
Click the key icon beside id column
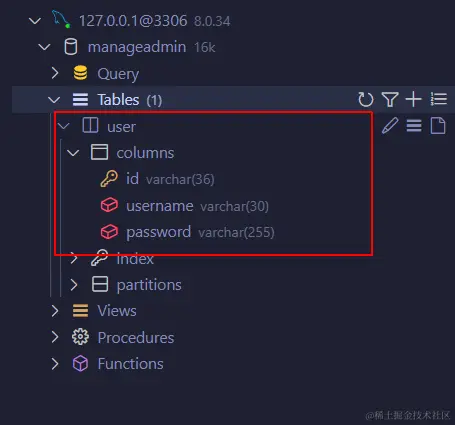pos(109,179)
